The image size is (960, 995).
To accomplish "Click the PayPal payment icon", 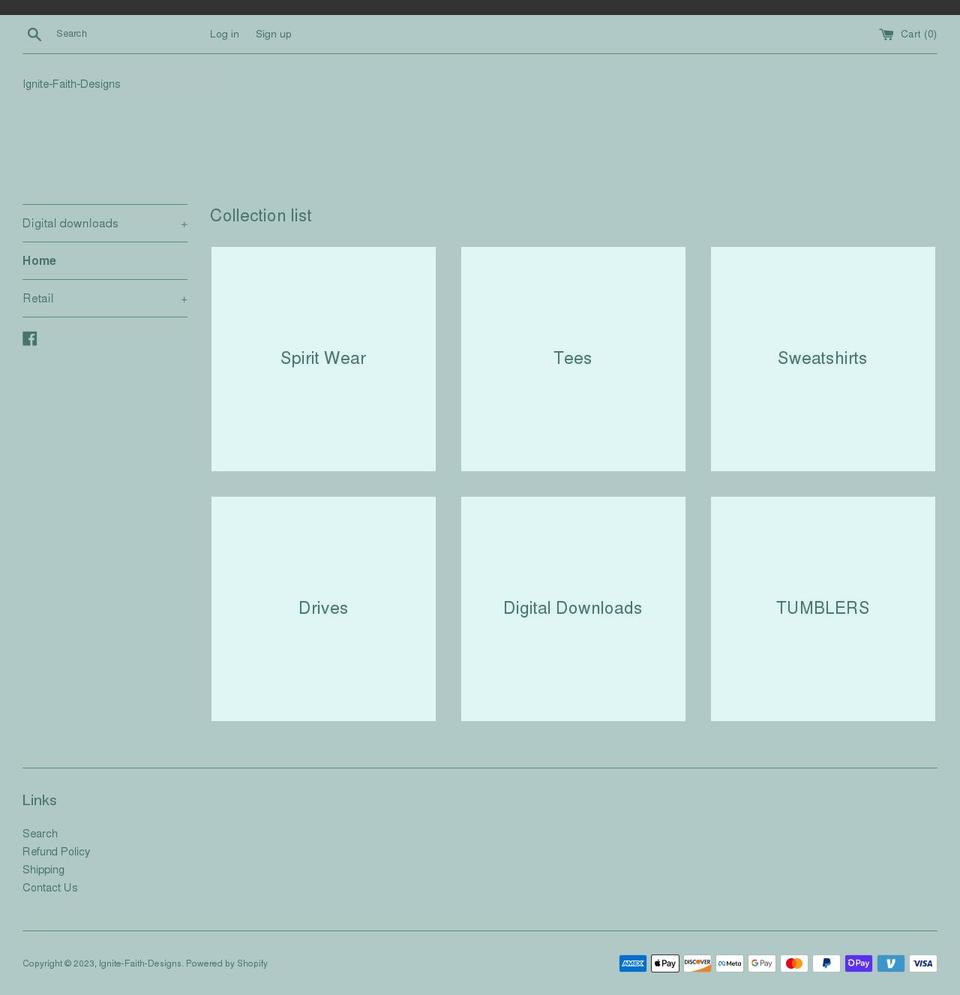I will point(826,963).
